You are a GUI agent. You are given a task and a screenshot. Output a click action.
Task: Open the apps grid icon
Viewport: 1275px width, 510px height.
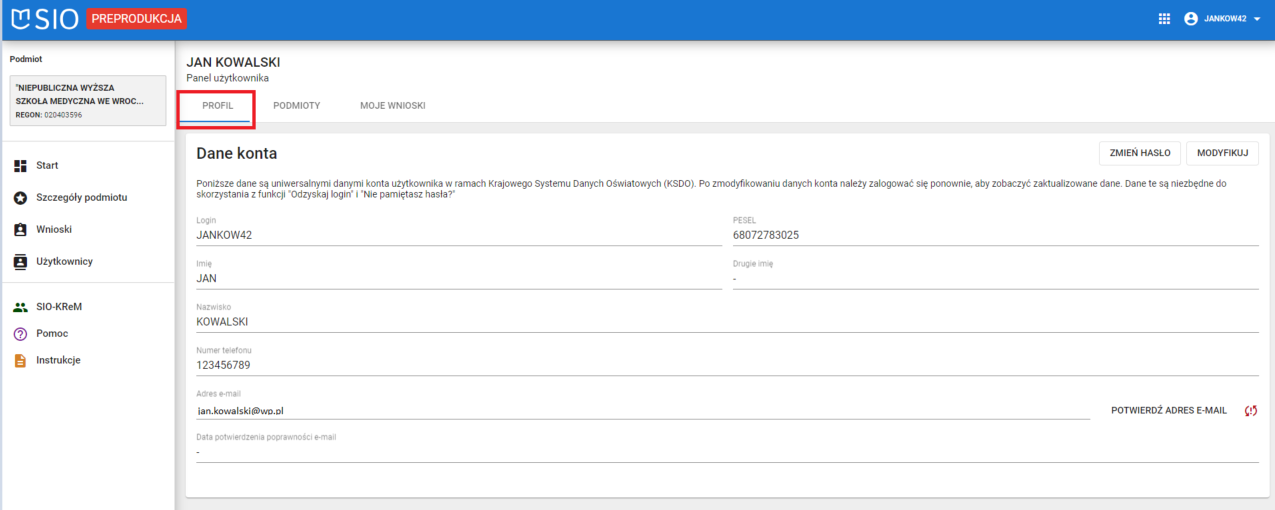pos(1164,19)
